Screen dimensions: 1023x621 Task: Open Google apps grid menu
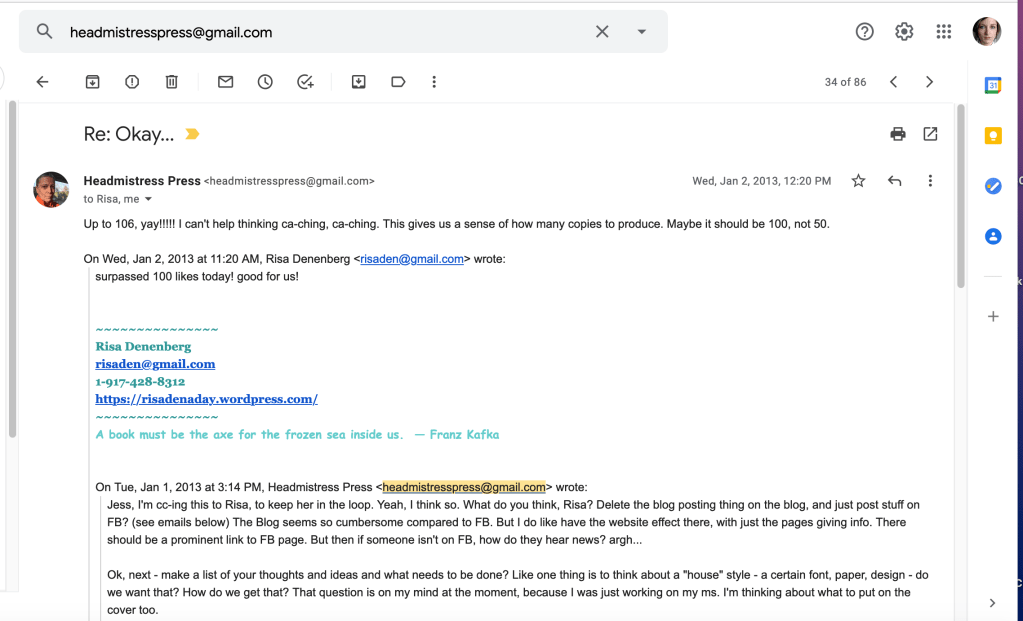[943, 32]
